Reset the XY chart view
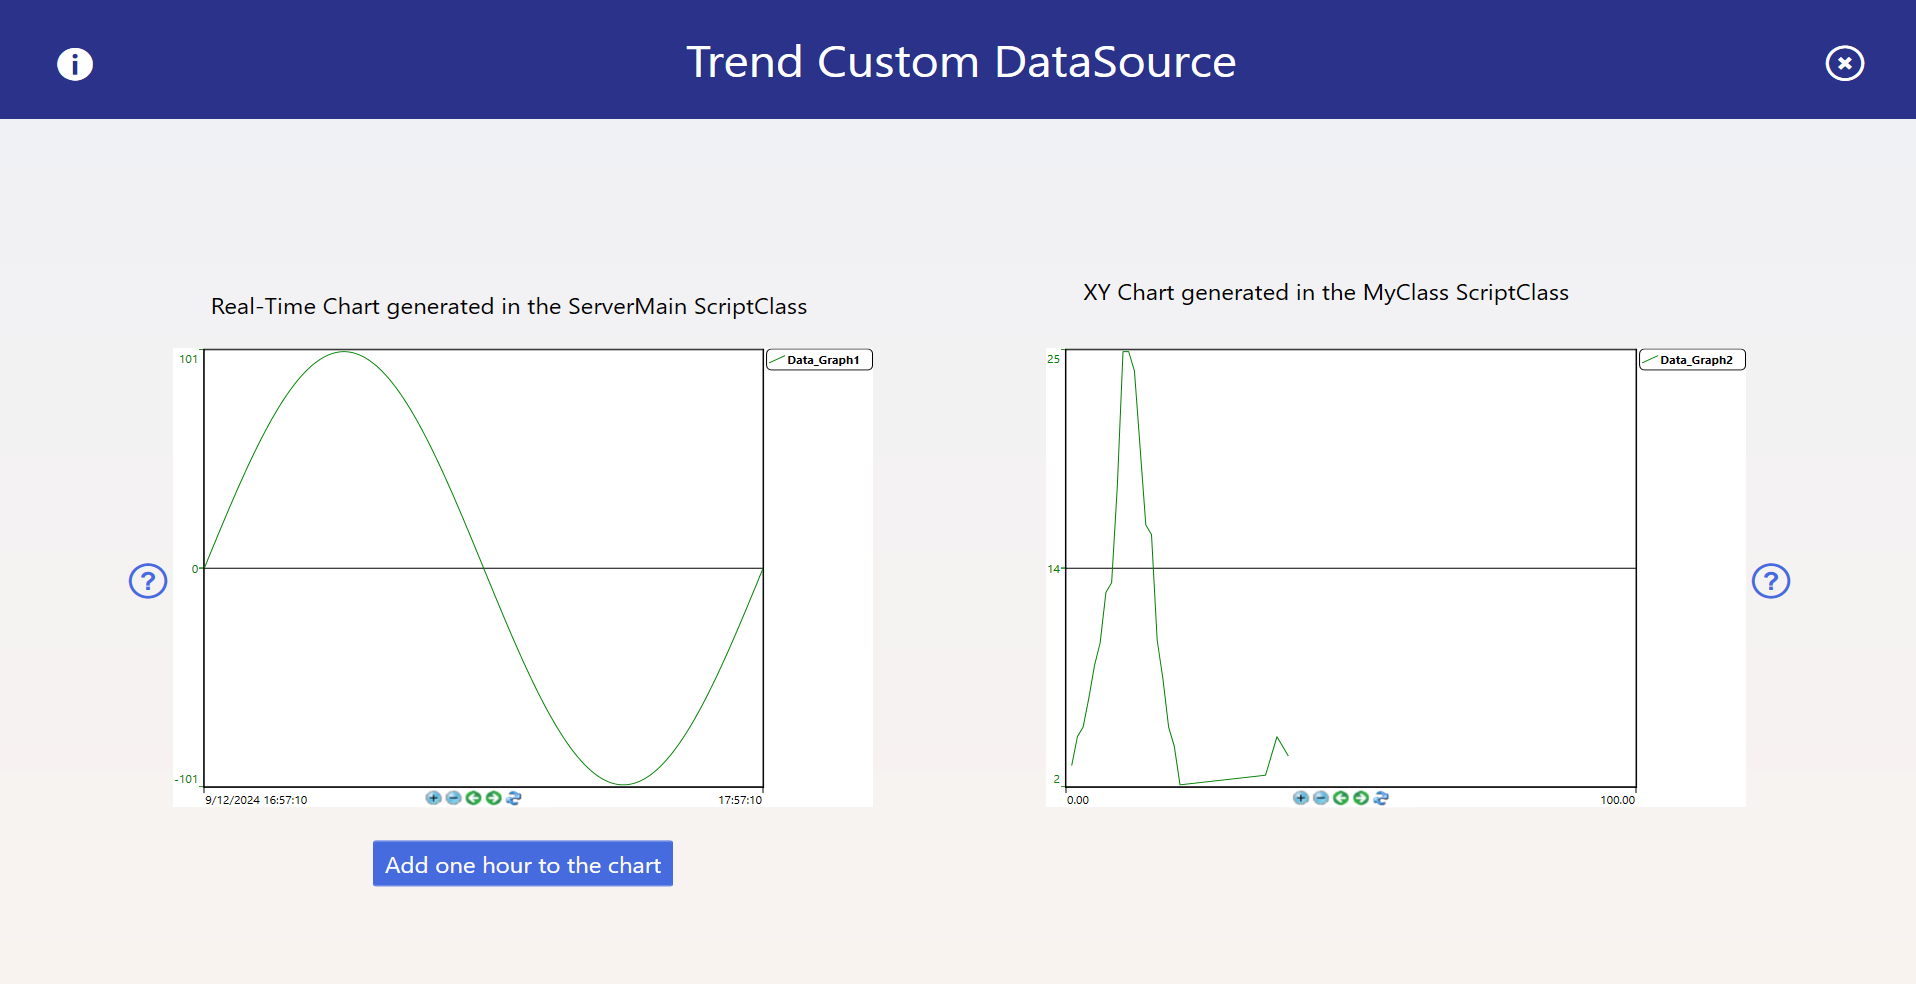This screenshot has width=1916, height=984. pyautogui.click(x=1381, y=798)
